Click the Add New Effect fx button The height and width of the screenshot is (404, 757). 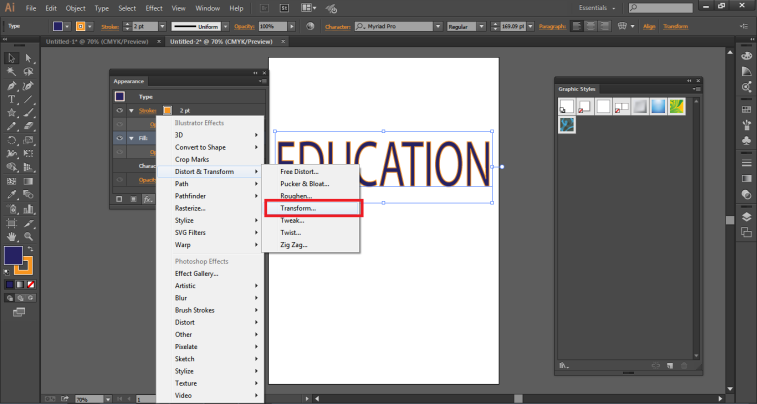tap(147, 199)
